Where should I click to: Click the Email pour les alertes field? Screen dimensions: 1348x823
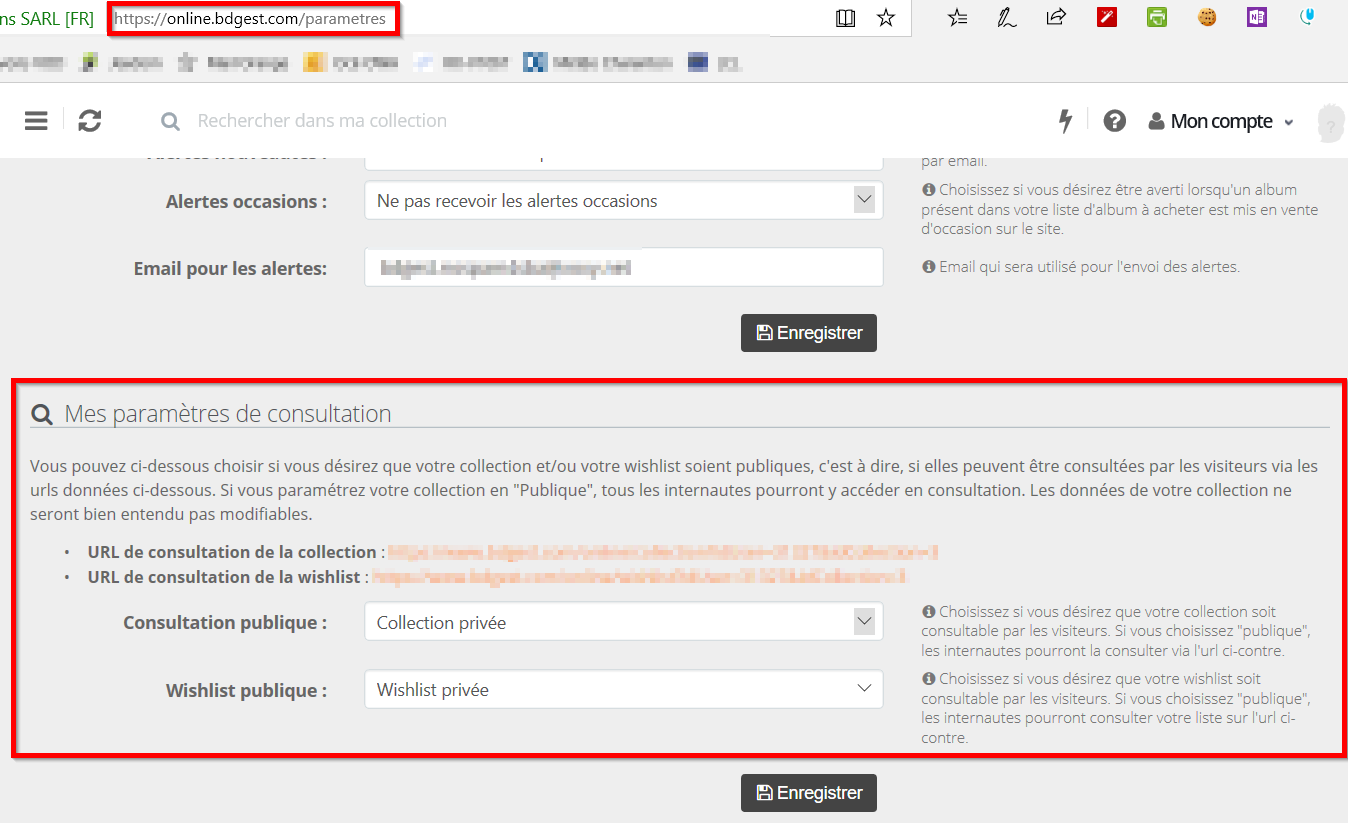[623, 268]
